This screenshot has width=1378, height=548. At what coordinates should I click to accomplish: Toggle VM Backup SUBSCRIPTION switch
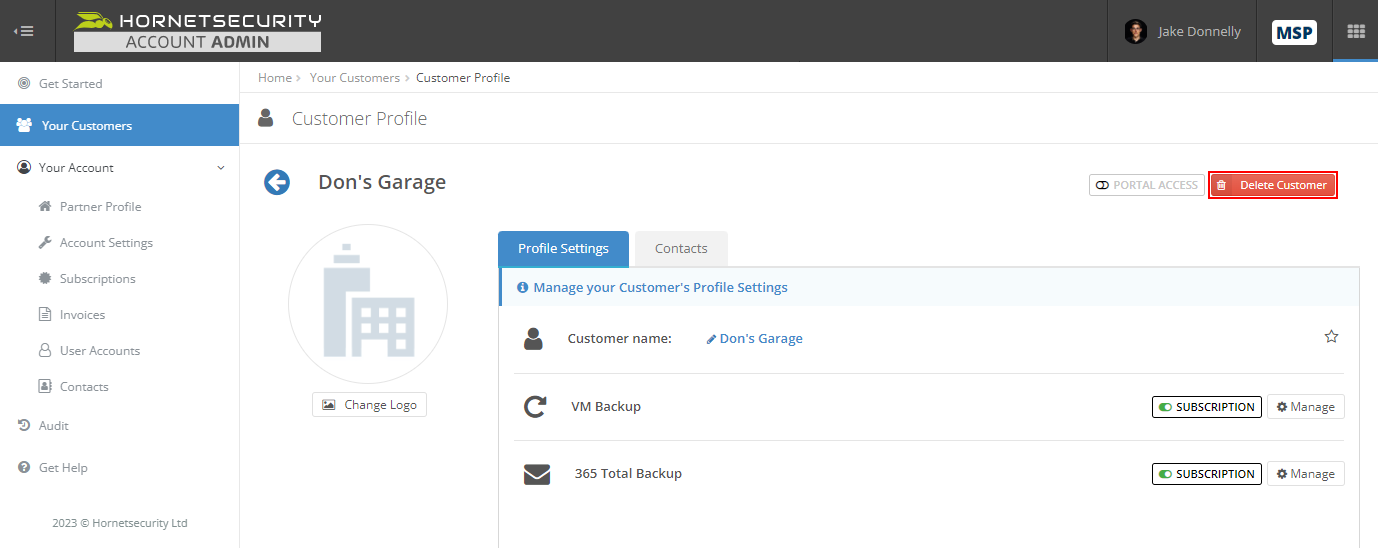pyautogui.click(x=1206, y=407)
